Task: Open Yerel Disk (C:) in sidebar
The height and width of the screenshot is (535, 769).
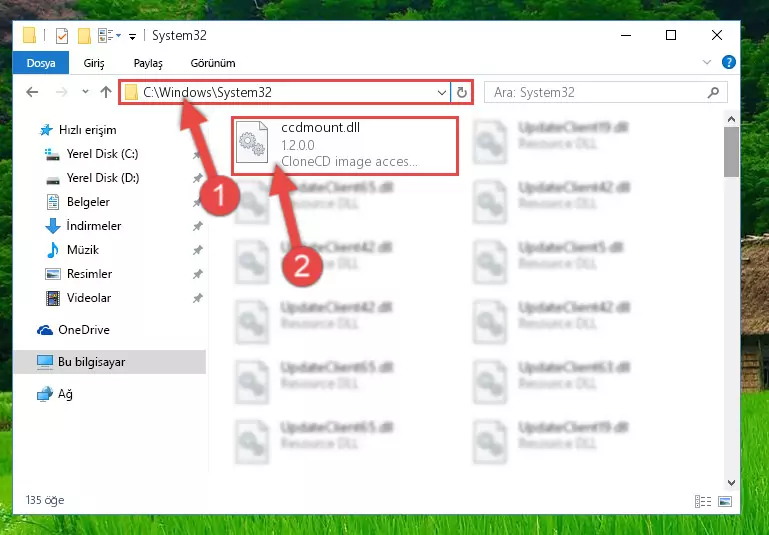Action: (x=92, y=154)
